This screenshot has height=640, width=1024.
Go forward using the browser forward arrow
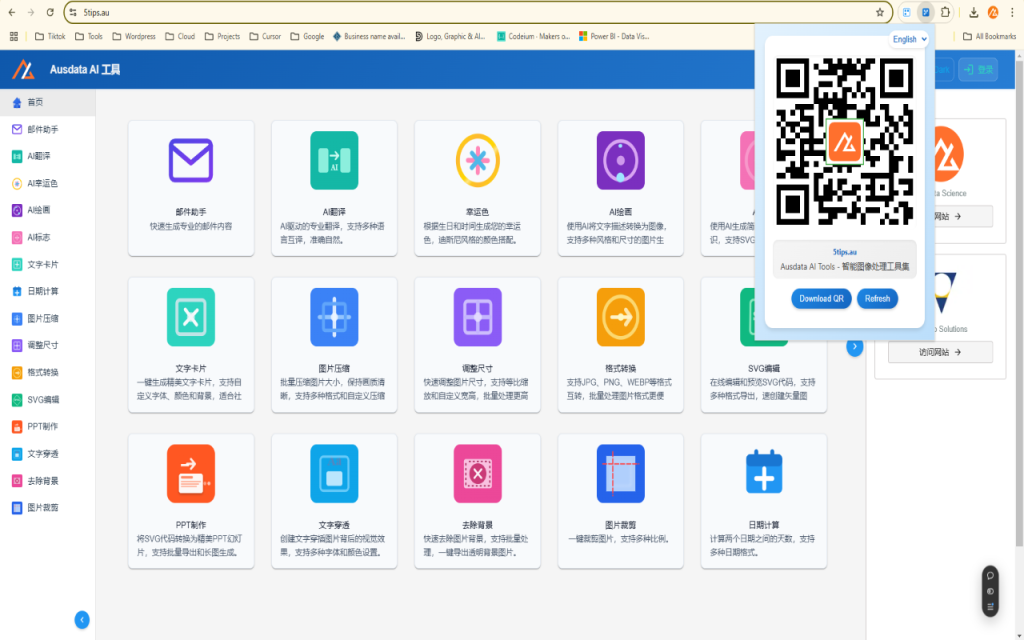(x=31, y=12)
